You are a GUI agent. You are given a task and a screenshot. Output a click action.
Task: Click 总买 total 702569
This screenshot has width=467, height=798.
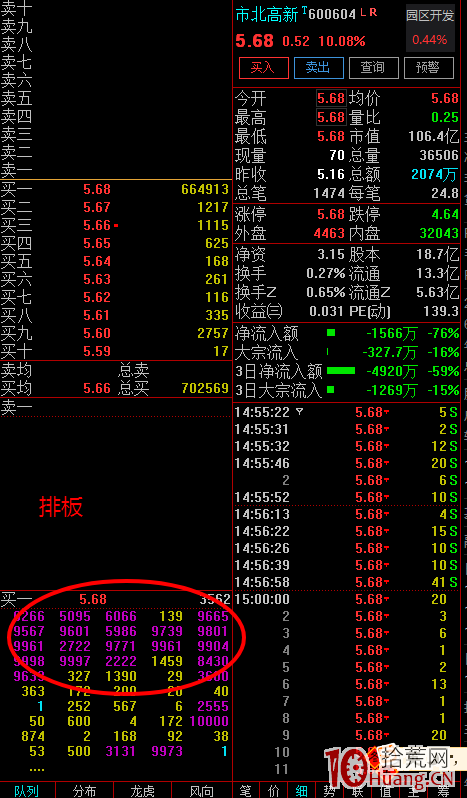(x=205, y=389)
